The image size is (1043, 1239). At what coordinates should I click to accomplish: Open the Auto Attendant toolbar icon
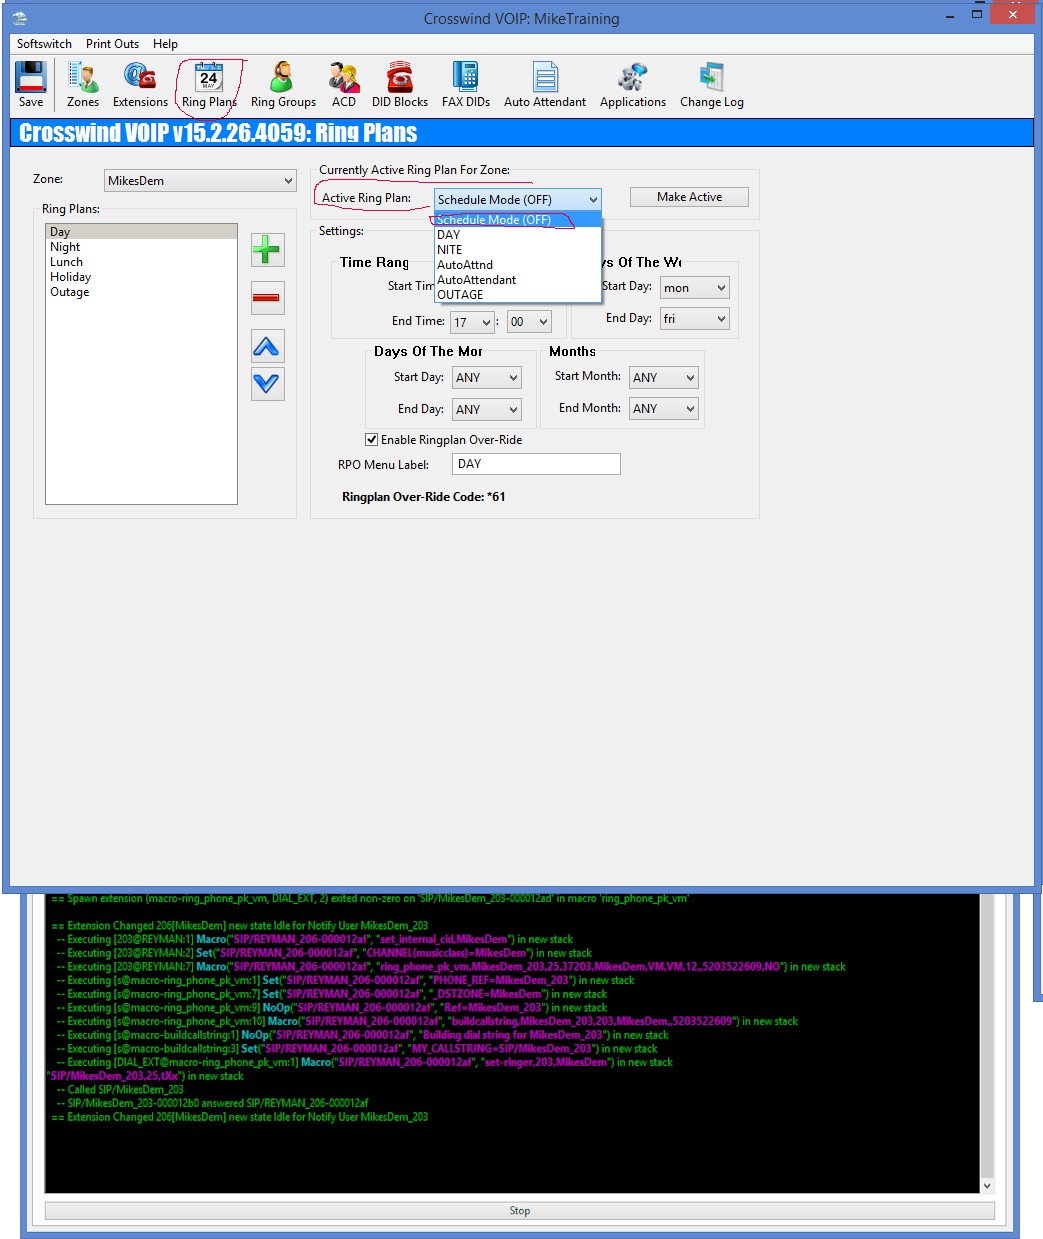545,84
